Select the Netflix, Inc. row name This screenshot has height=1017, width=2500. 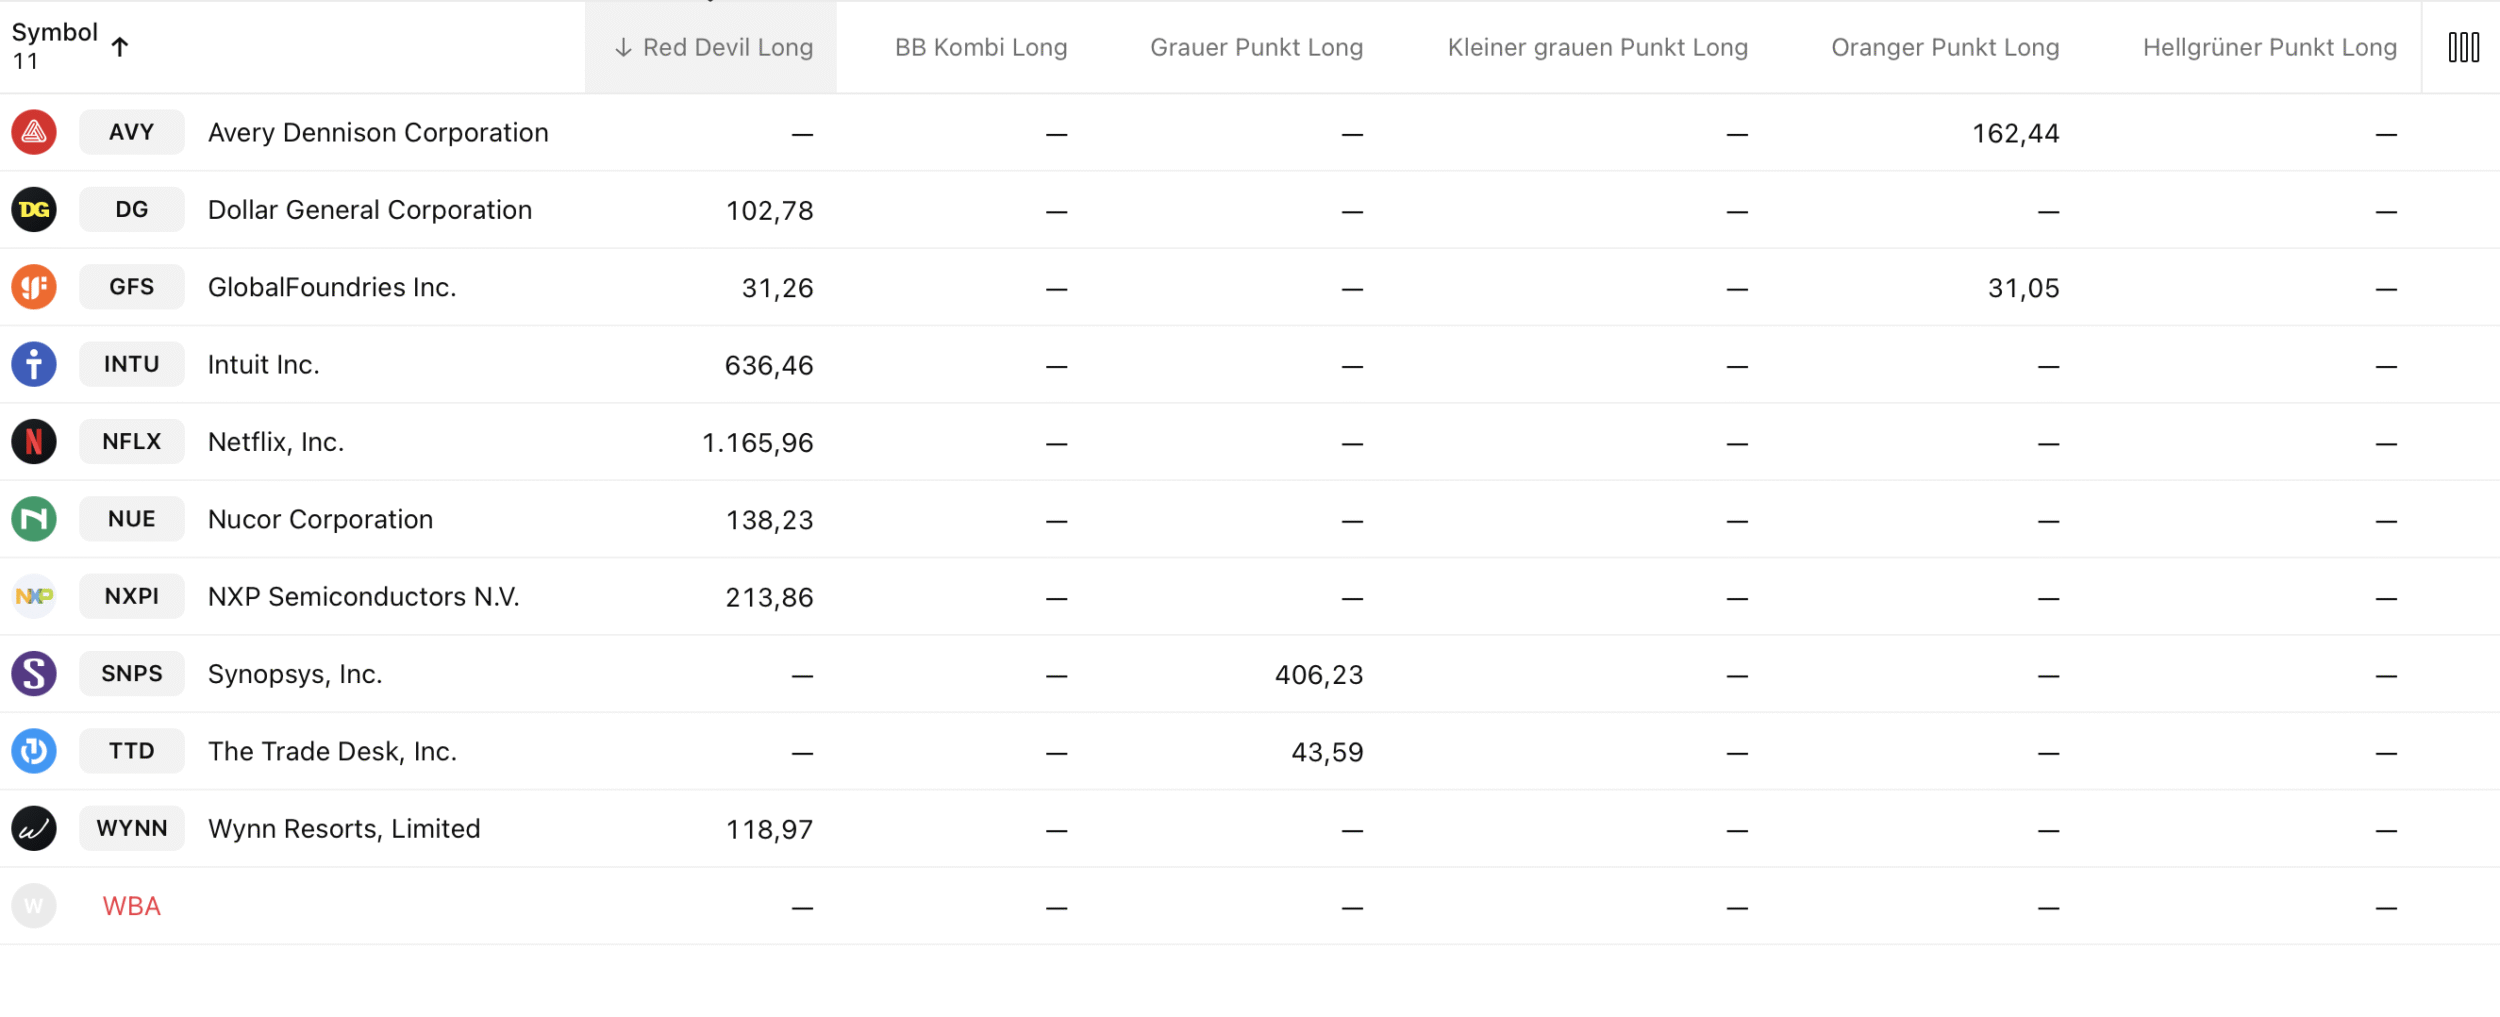(x=276, y=442)
